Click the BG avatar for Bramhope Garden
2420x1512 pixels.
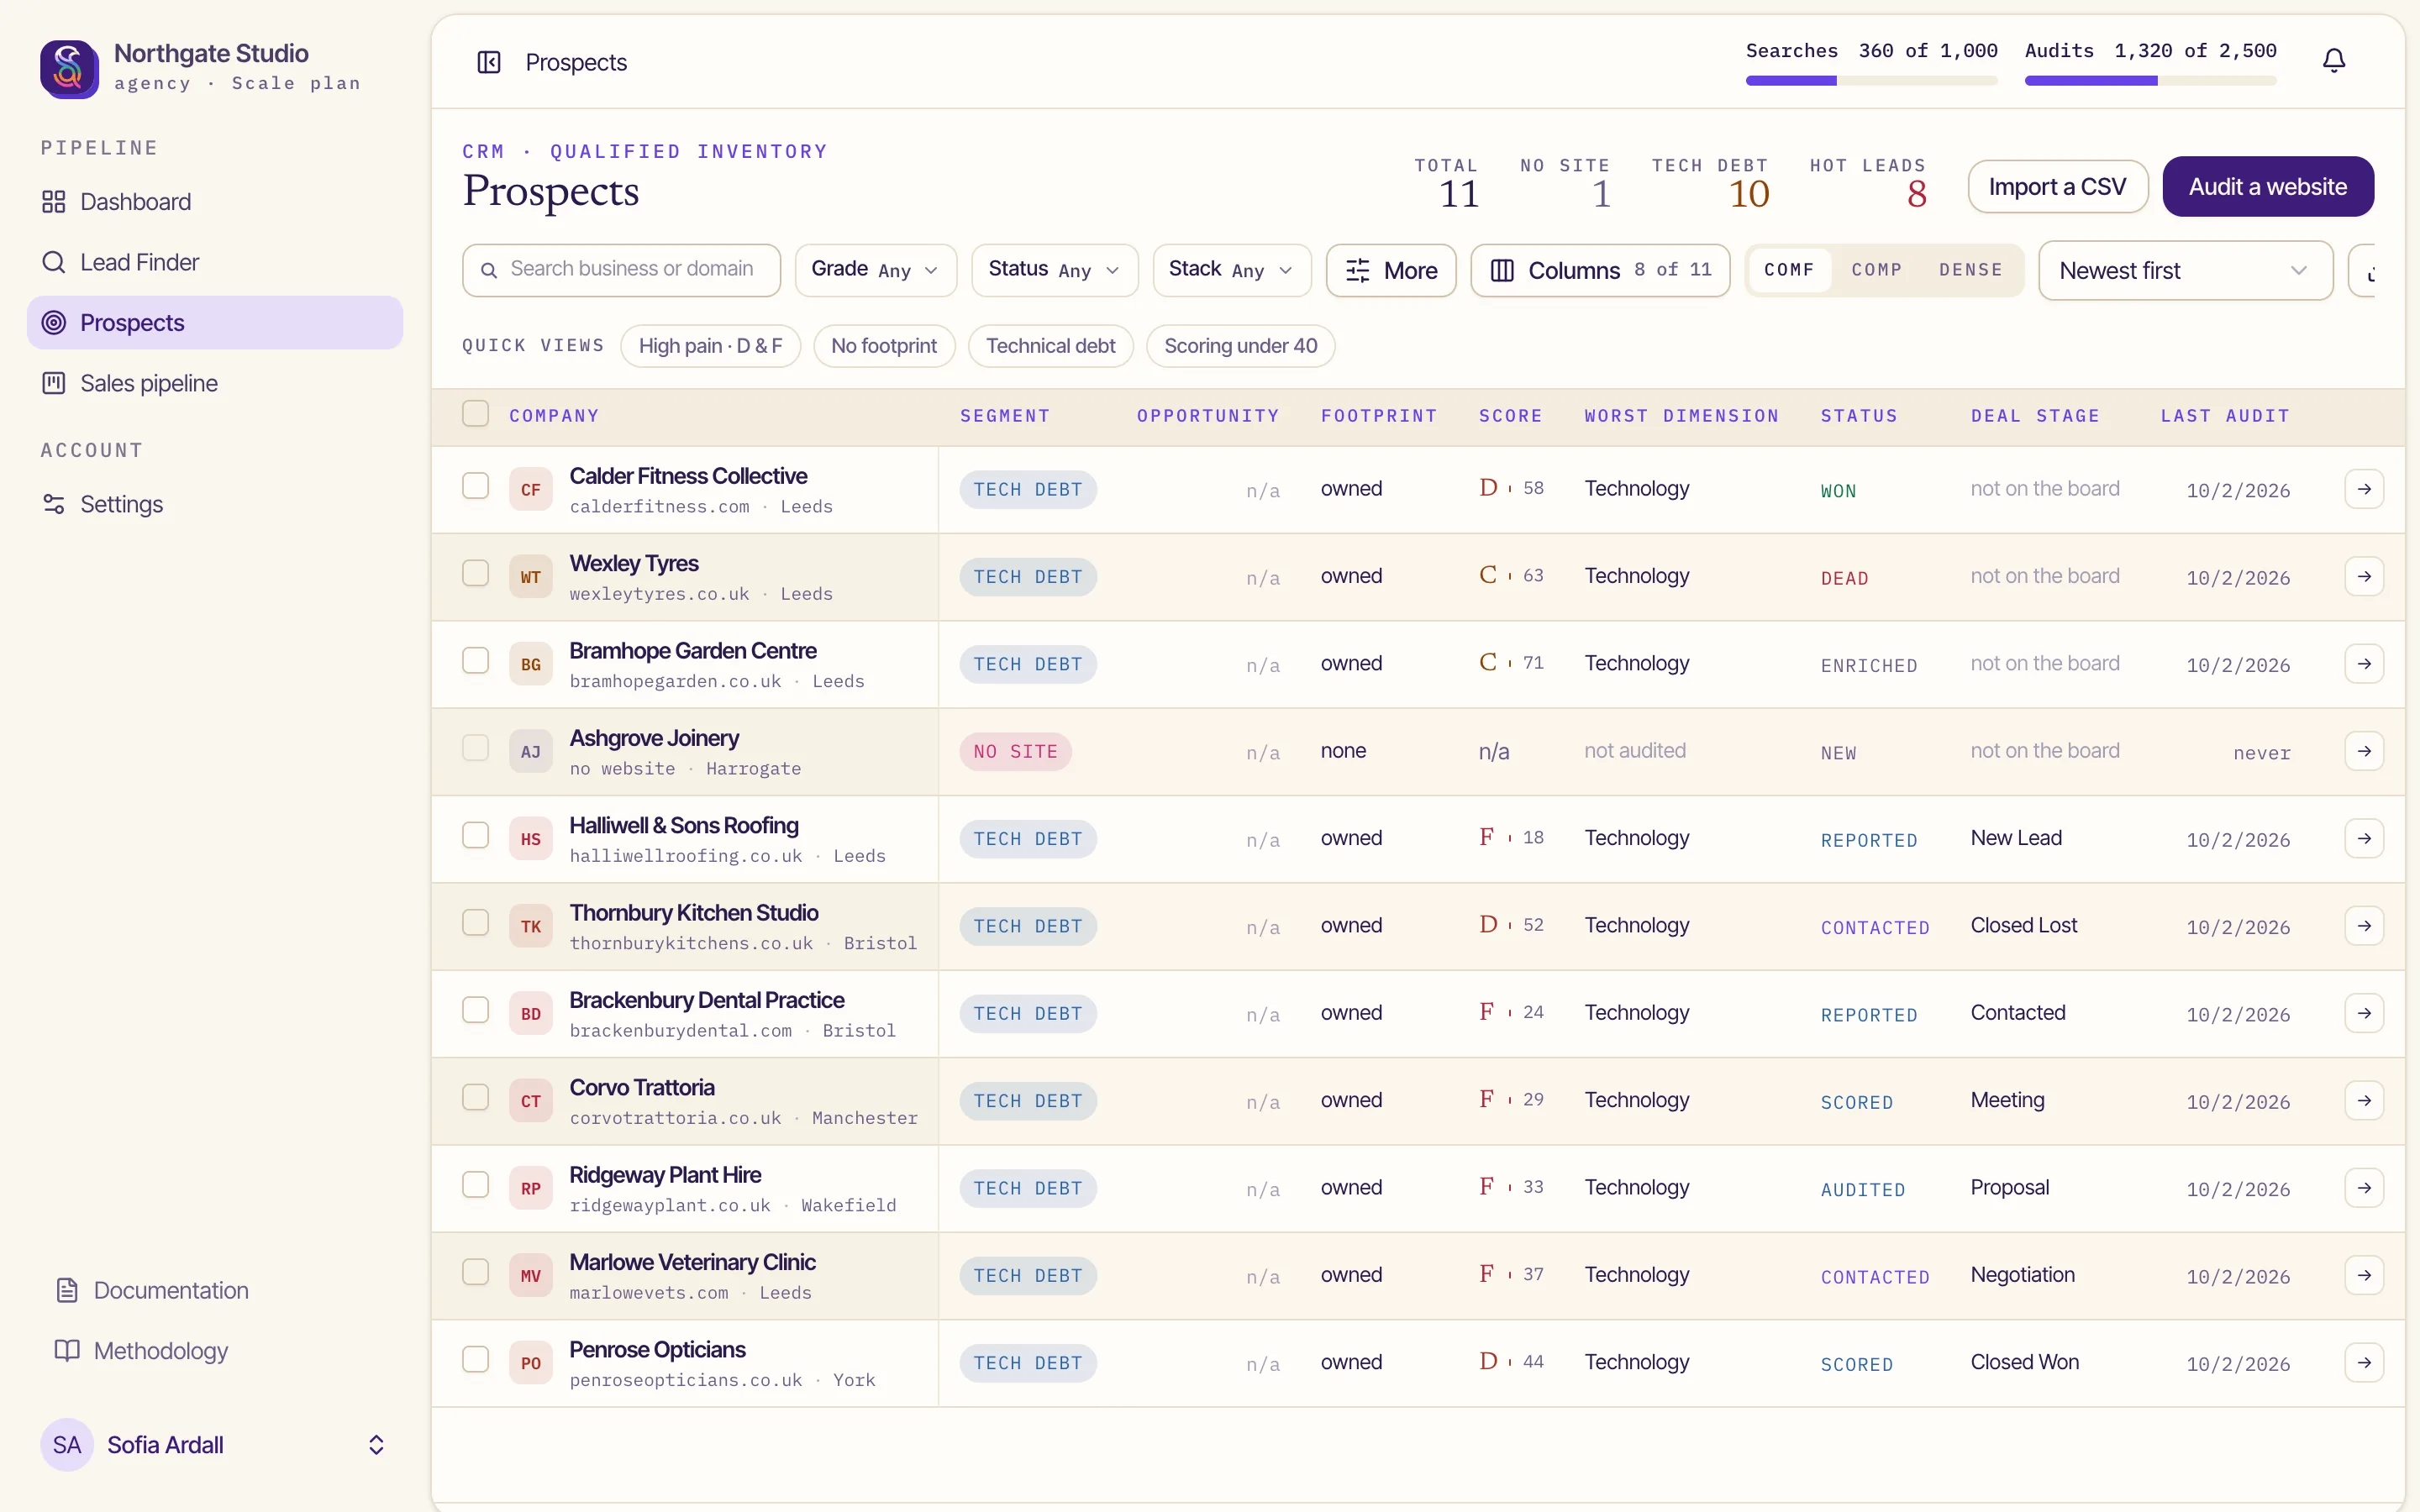[x=530, y=664]
